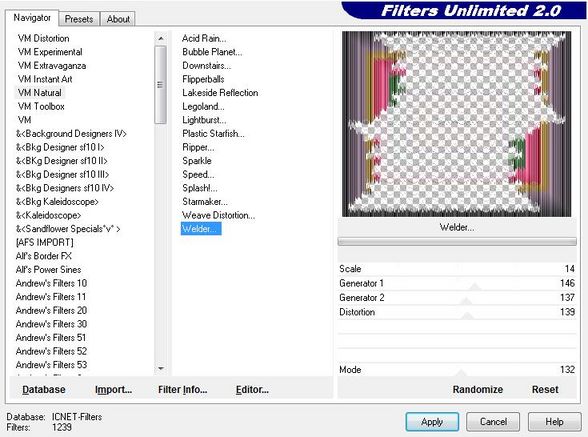Click the Generator 1 slider handle
The width and height of the screenshot is (588, 437).
click(475, 287)
